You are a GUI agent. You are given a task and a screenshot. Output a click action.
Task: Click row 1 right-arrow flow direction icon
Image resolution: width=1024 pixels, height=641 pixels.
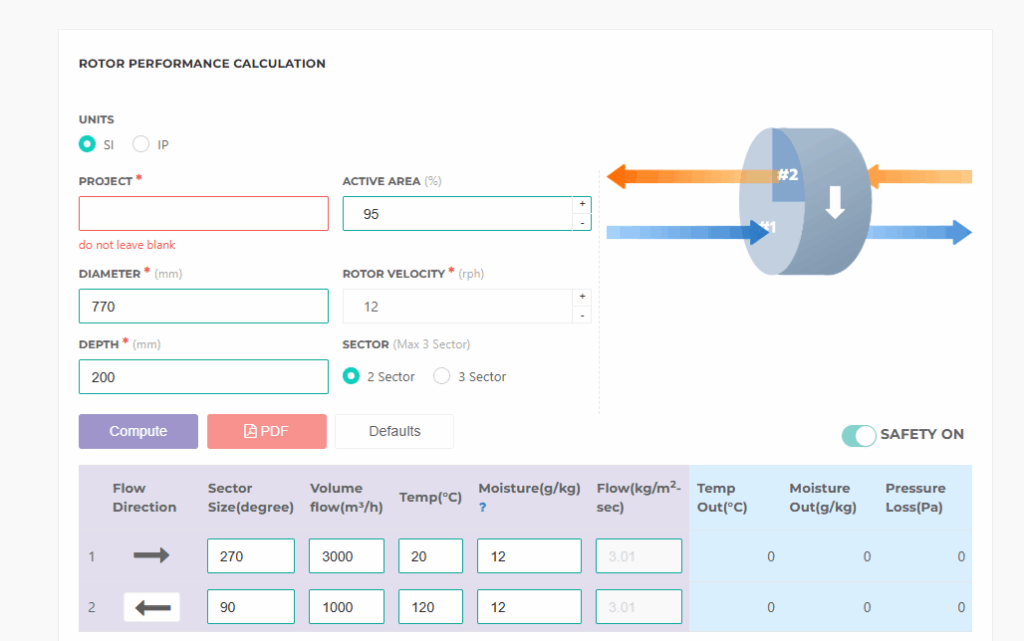(152, 555)
